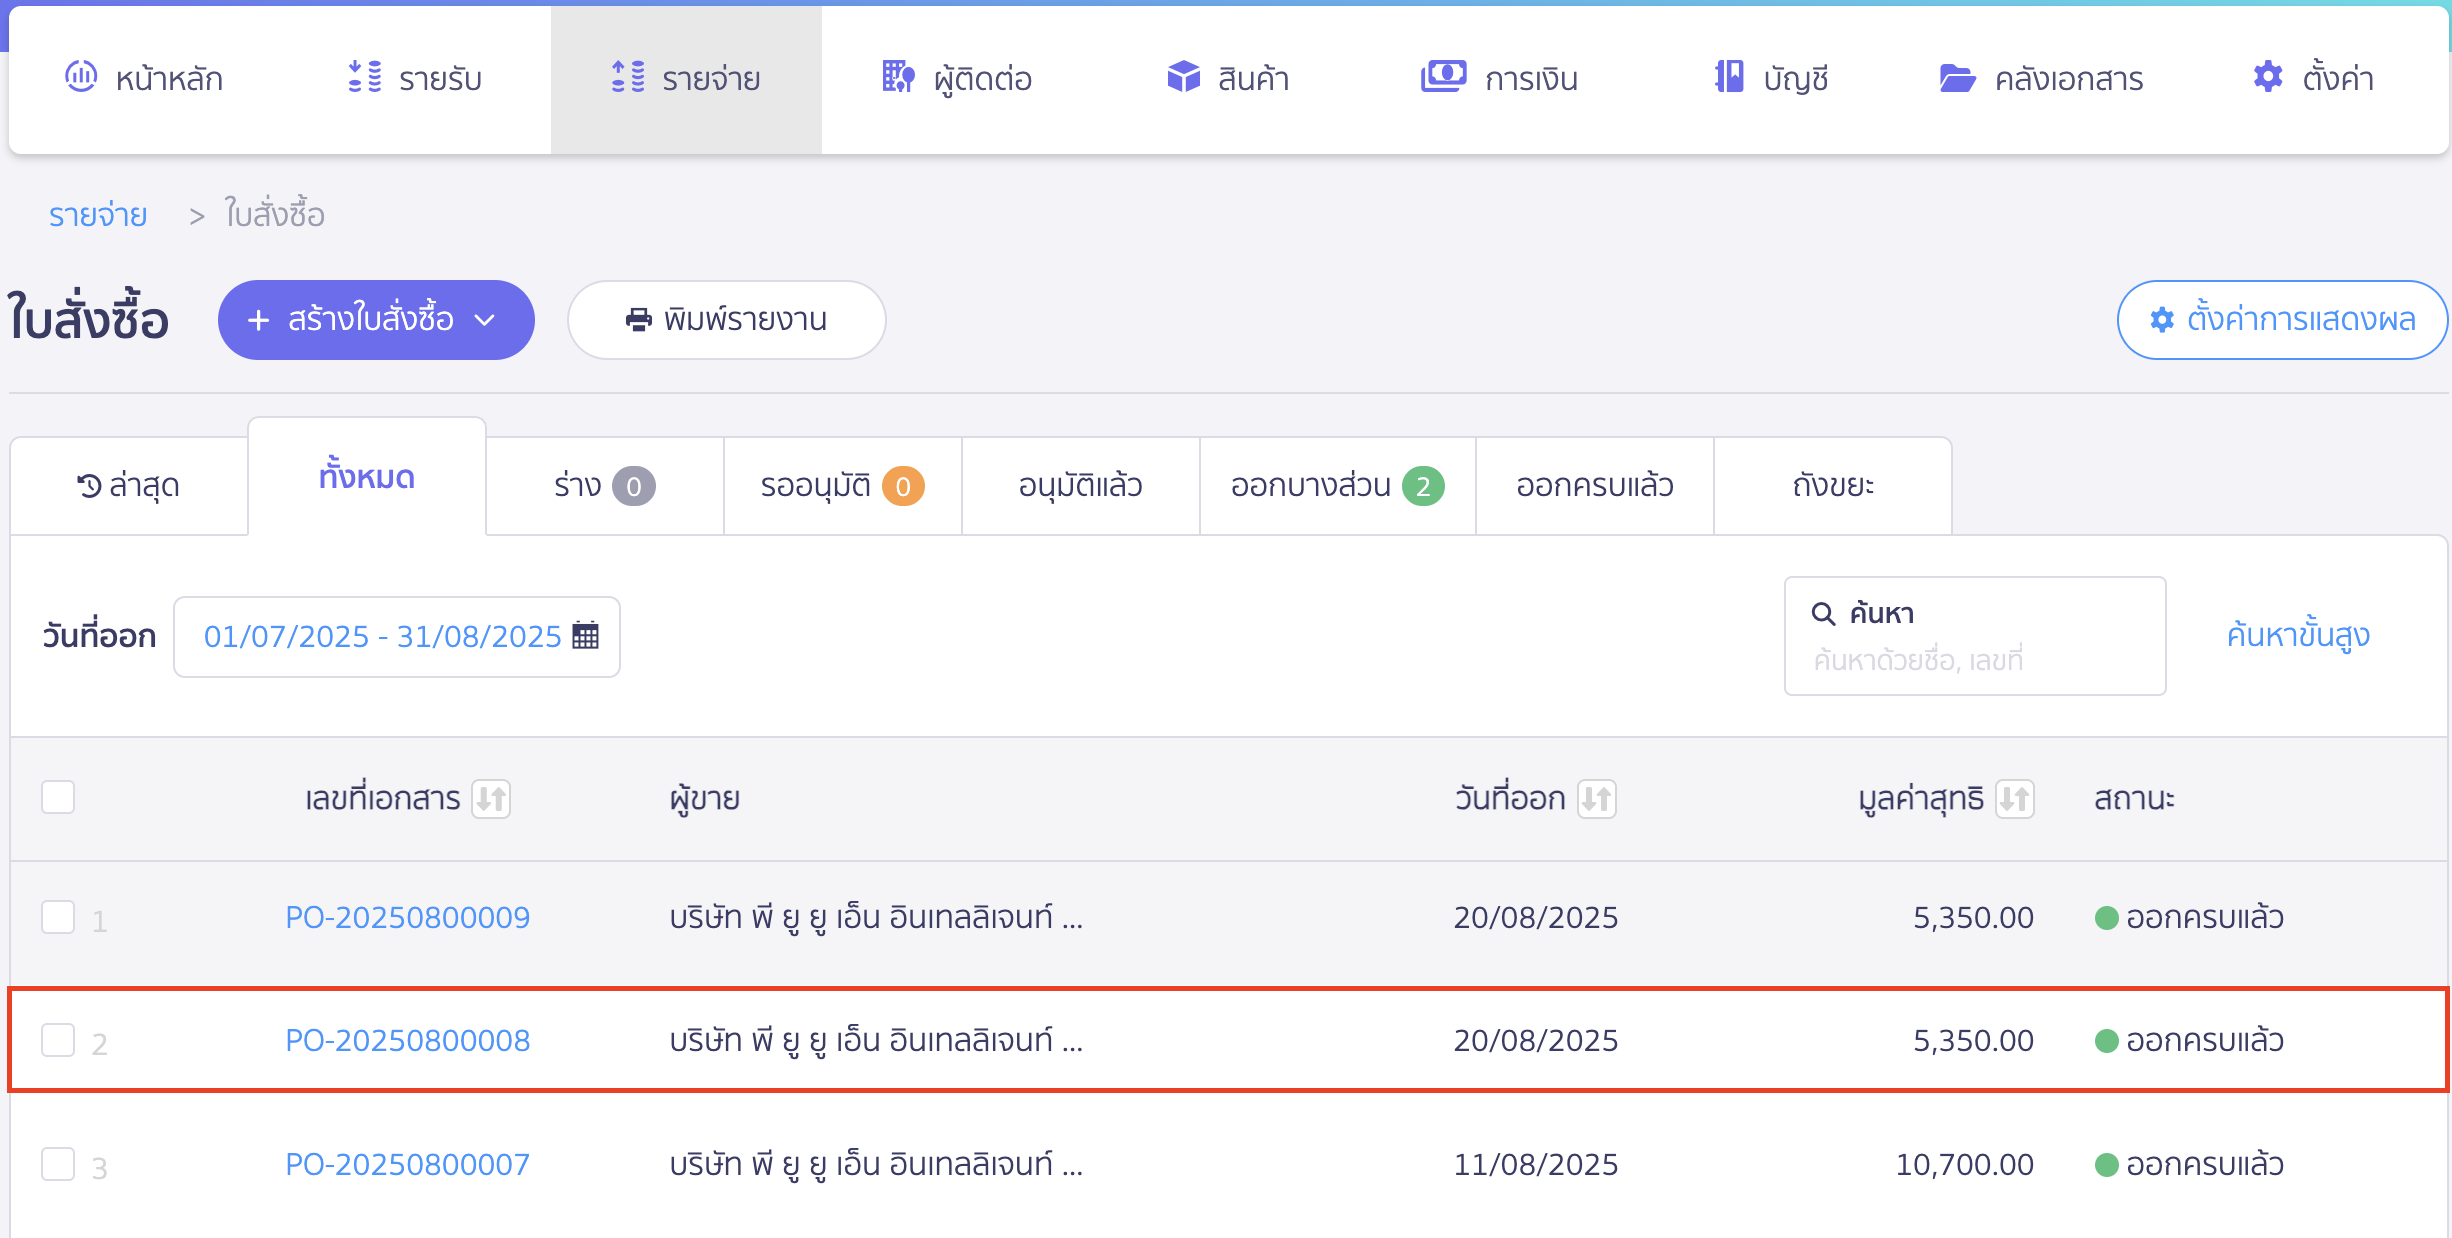2452x1238 pixels.
Task: Click the คลังเอกสาร folder icon
Action: [x=1957, y=77]
